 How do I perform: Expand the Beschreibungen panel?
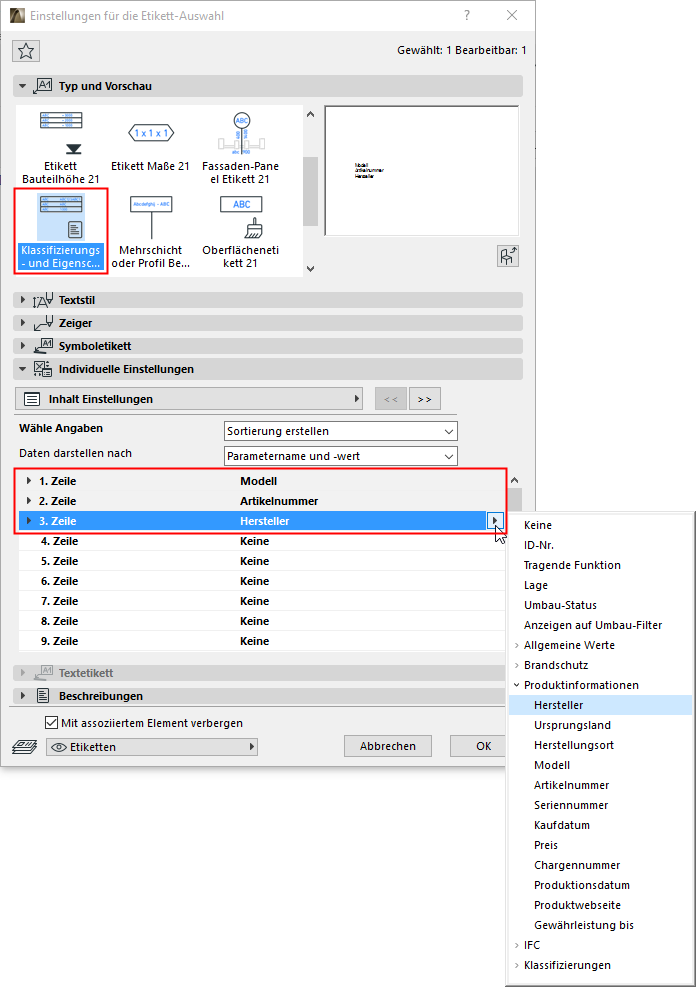coord(23,696)
